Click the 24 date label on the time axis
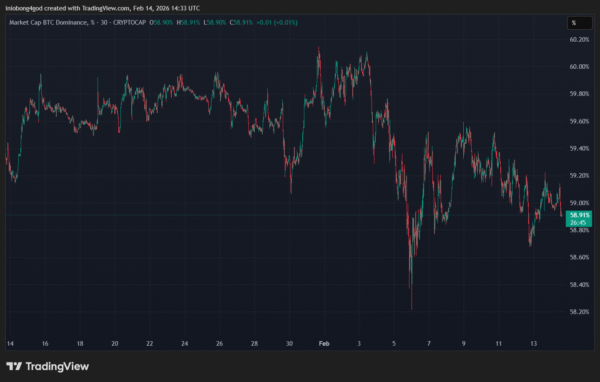This screenshot has height=382, width=600. [184, 344]
